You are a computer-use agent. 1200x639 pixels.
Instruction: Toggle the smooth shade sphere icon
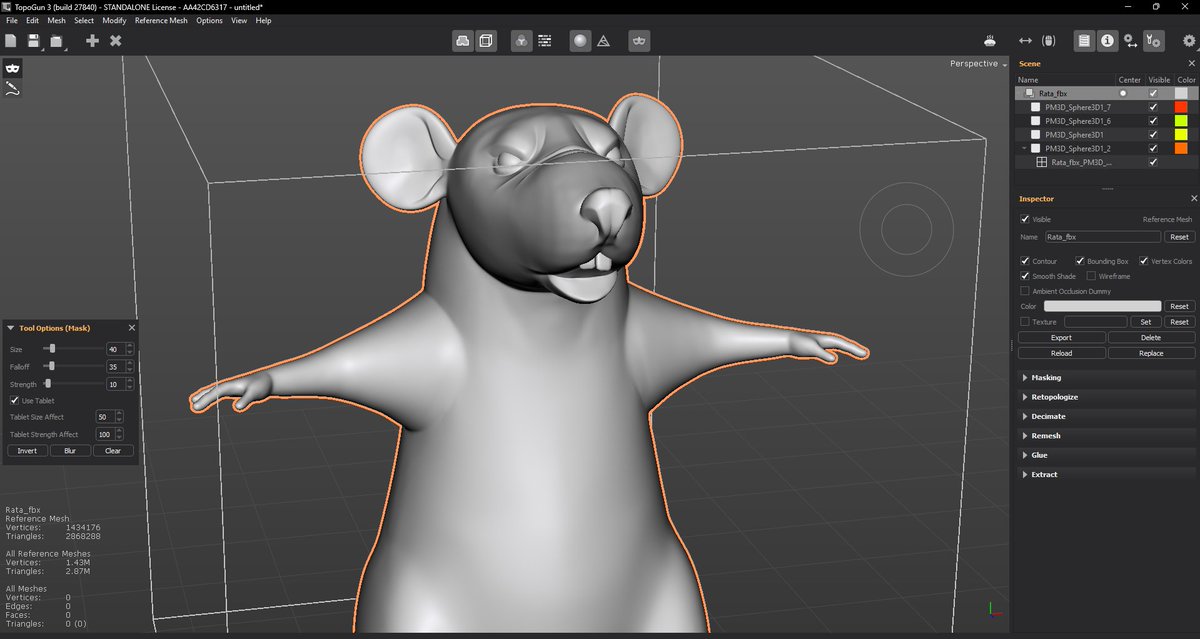(580, 41)
